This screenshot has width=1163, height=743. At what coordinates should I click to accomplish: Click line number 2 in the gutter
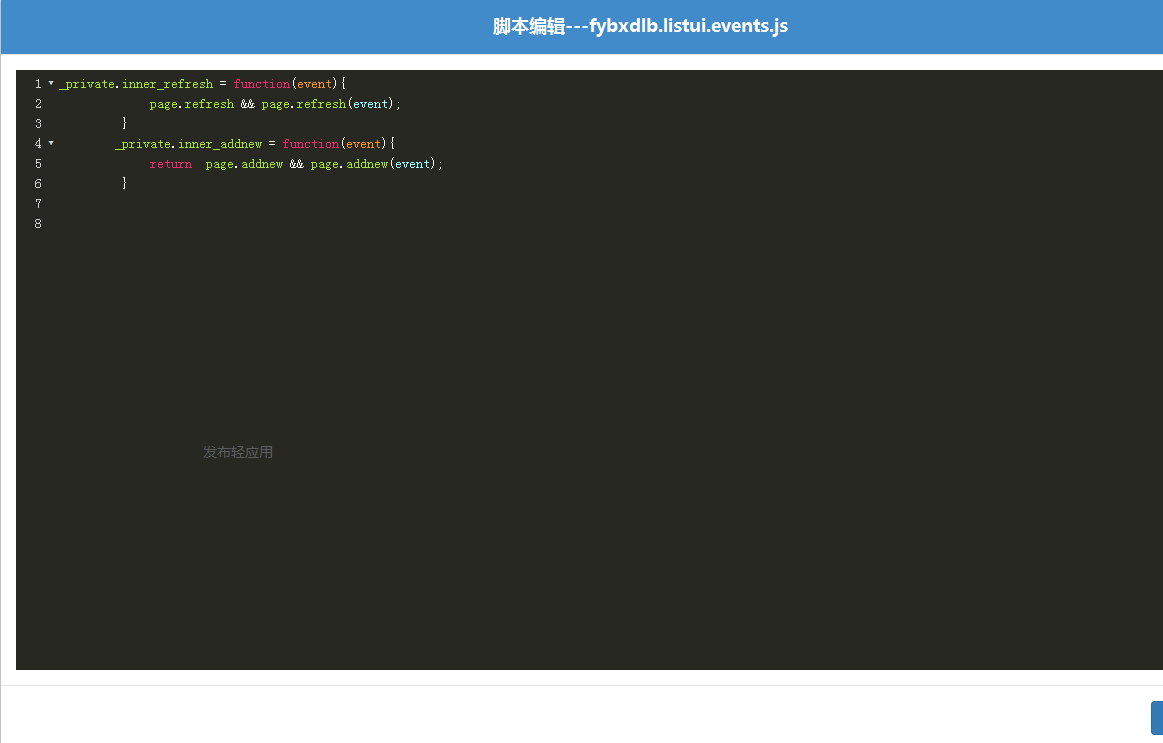[38, 104]
